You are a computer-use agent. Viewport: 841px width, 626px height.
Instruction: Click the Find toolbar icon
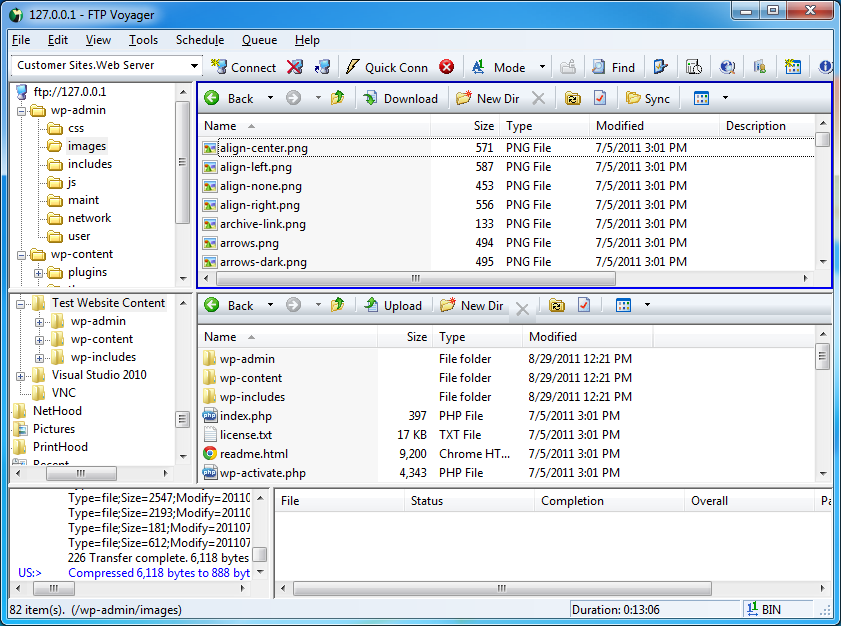598,67
